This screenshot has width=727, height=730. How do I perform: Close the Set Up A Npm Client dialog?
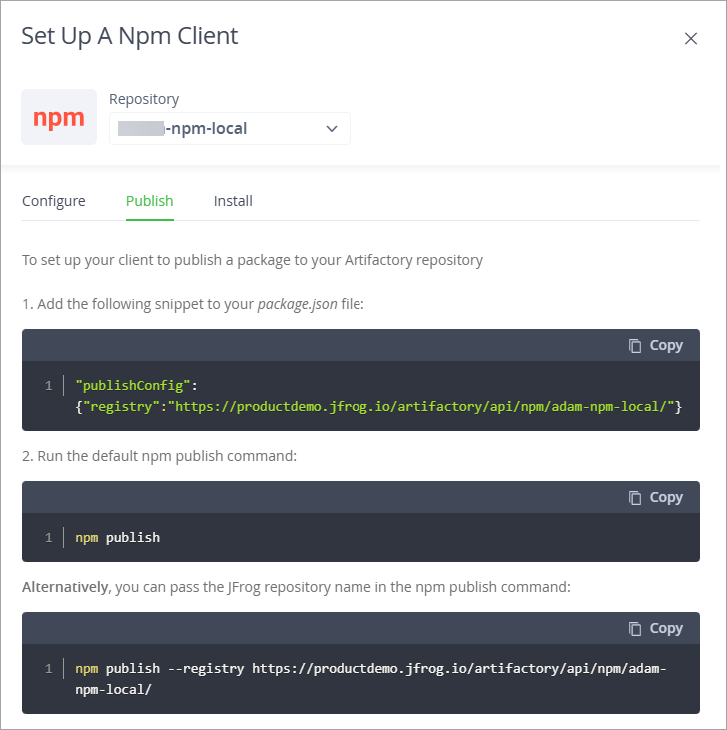tap(691, 38)
